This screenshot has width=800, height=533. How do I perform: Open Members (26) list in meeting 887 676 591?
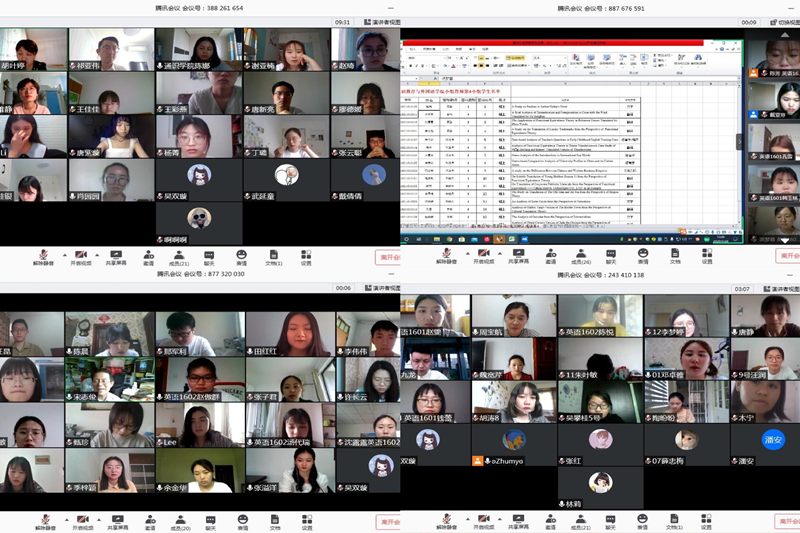click(x=581, y=254)
